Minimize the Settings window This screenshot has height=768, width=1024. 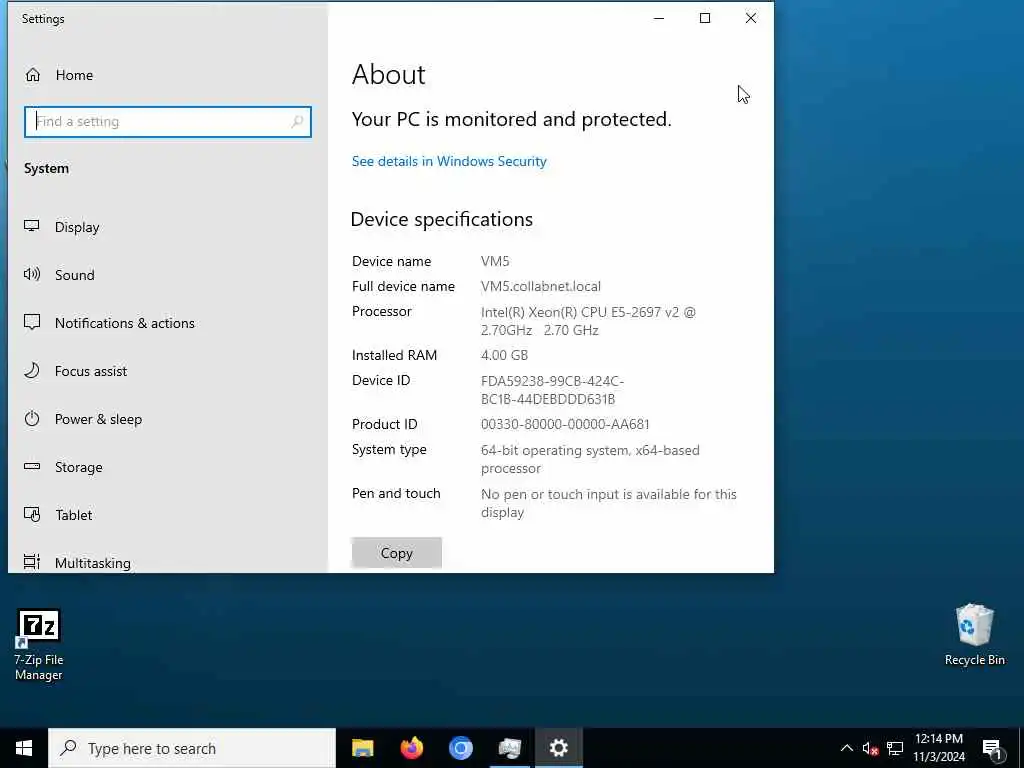click(x=659, y=18)
